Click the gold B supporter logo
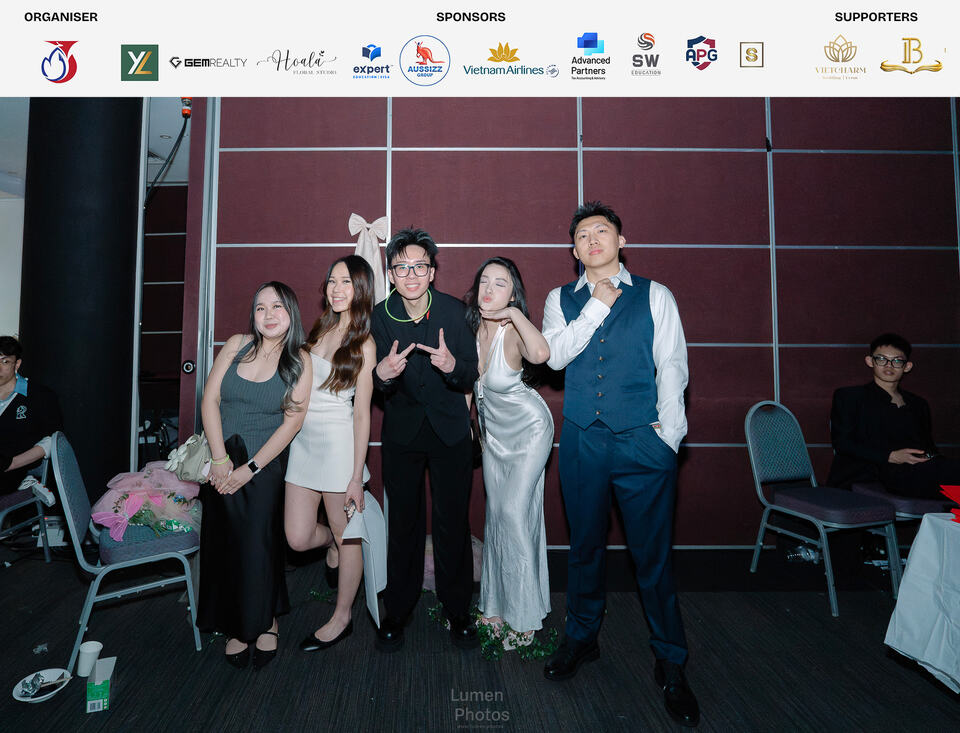 911,55
